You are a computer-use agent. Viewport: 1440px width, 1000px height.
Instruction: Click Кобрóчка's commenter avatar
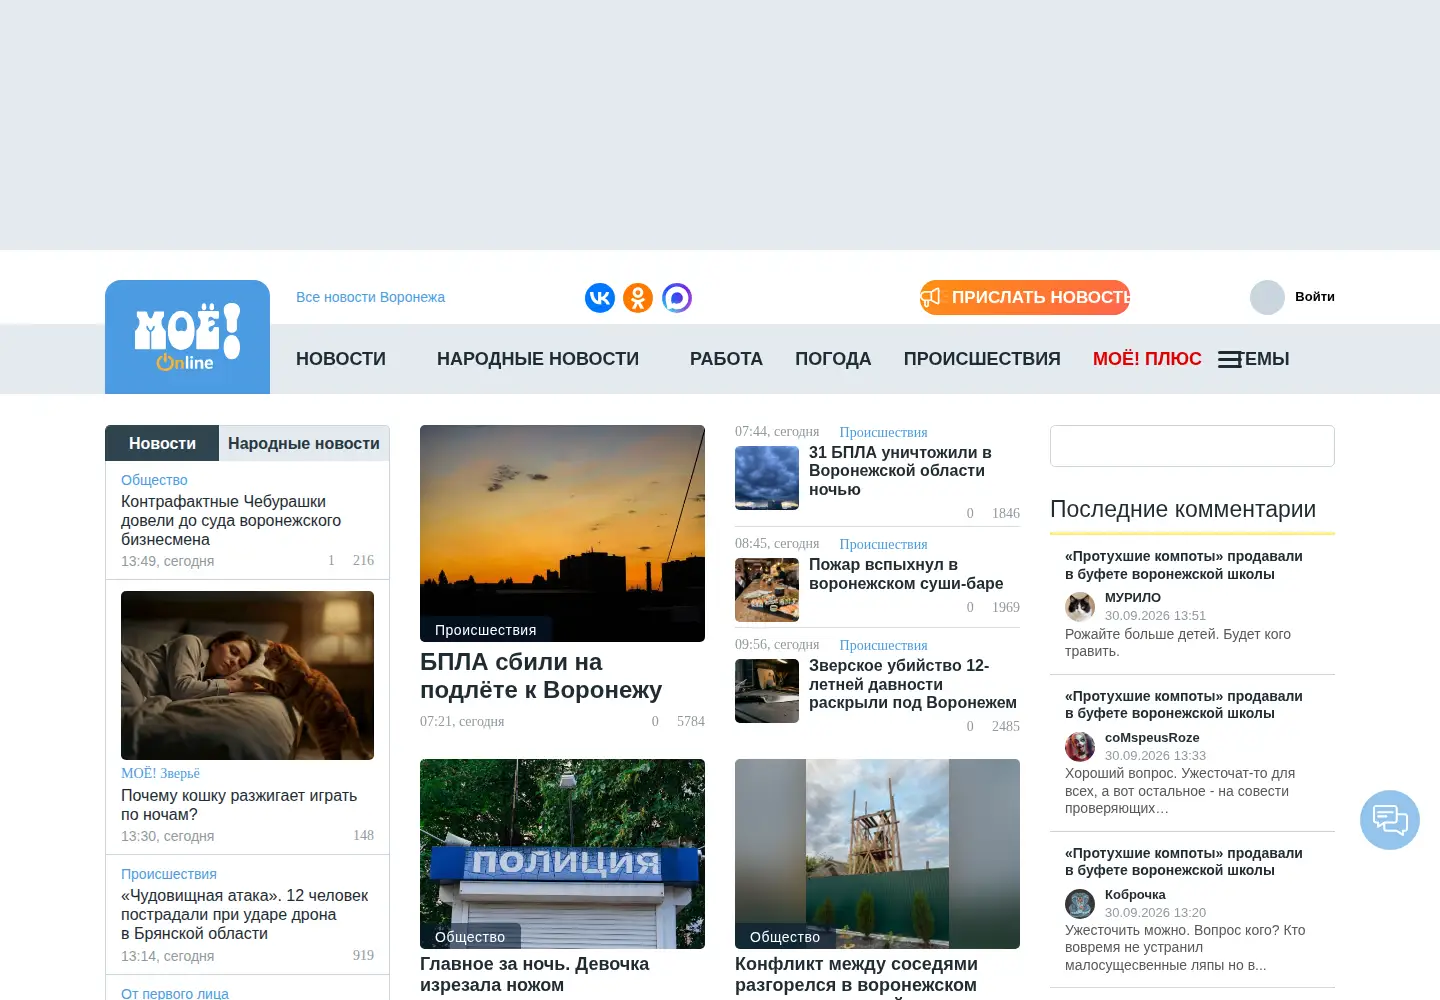(x=1080, y=903)
